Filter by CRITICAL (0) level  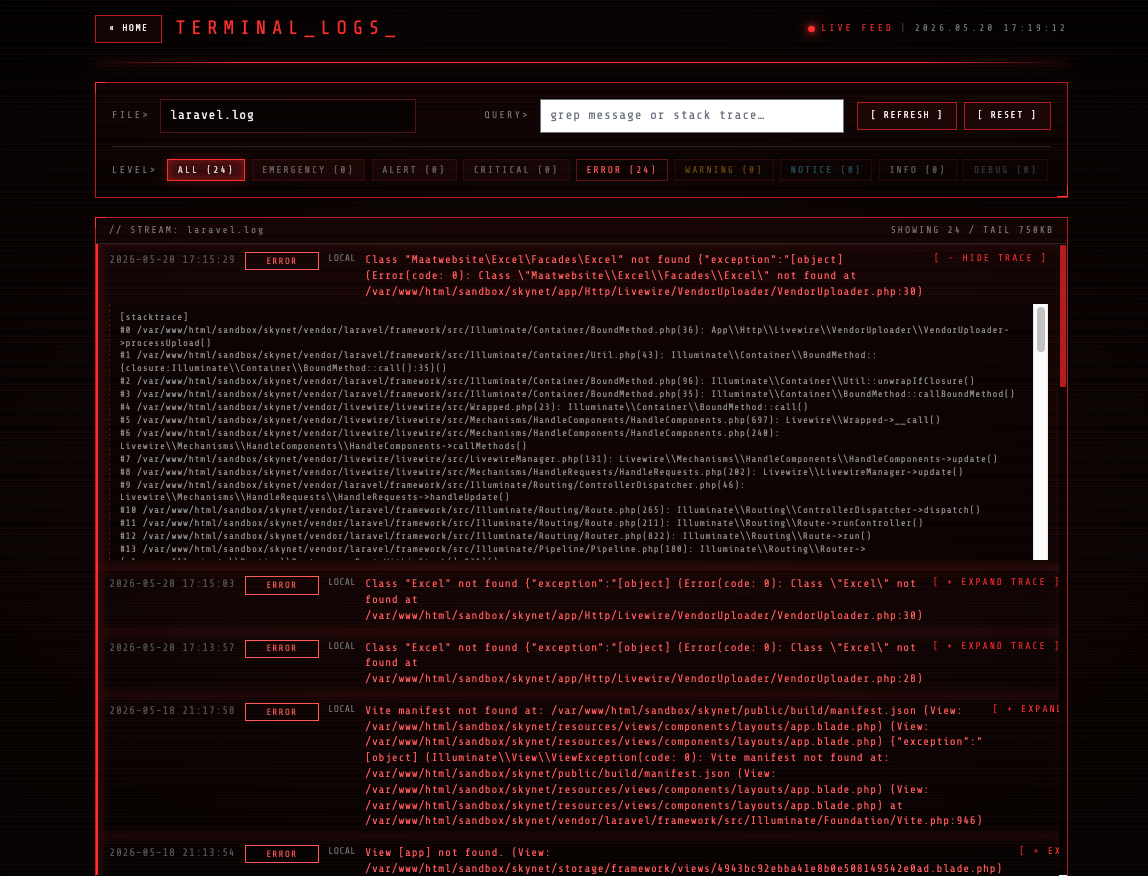point(515,170)
